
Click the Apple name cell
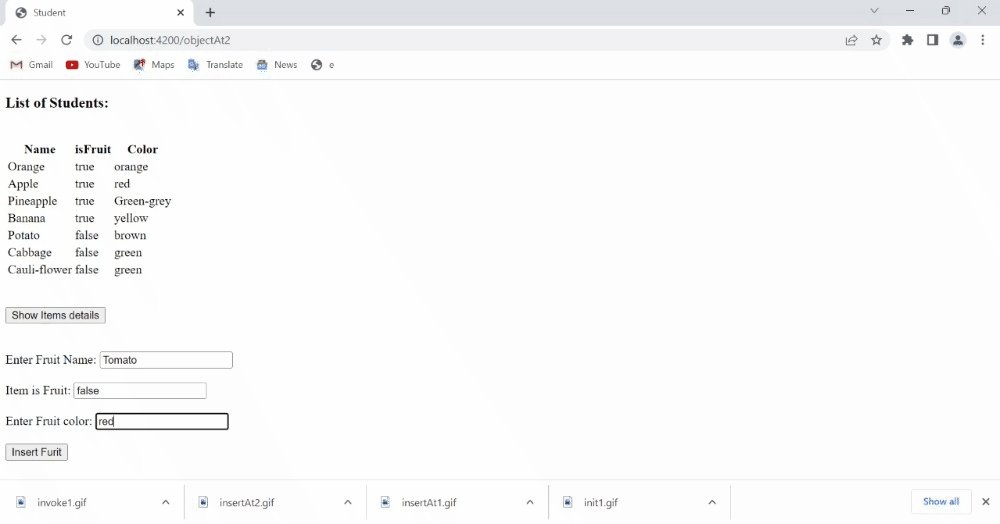23,184
